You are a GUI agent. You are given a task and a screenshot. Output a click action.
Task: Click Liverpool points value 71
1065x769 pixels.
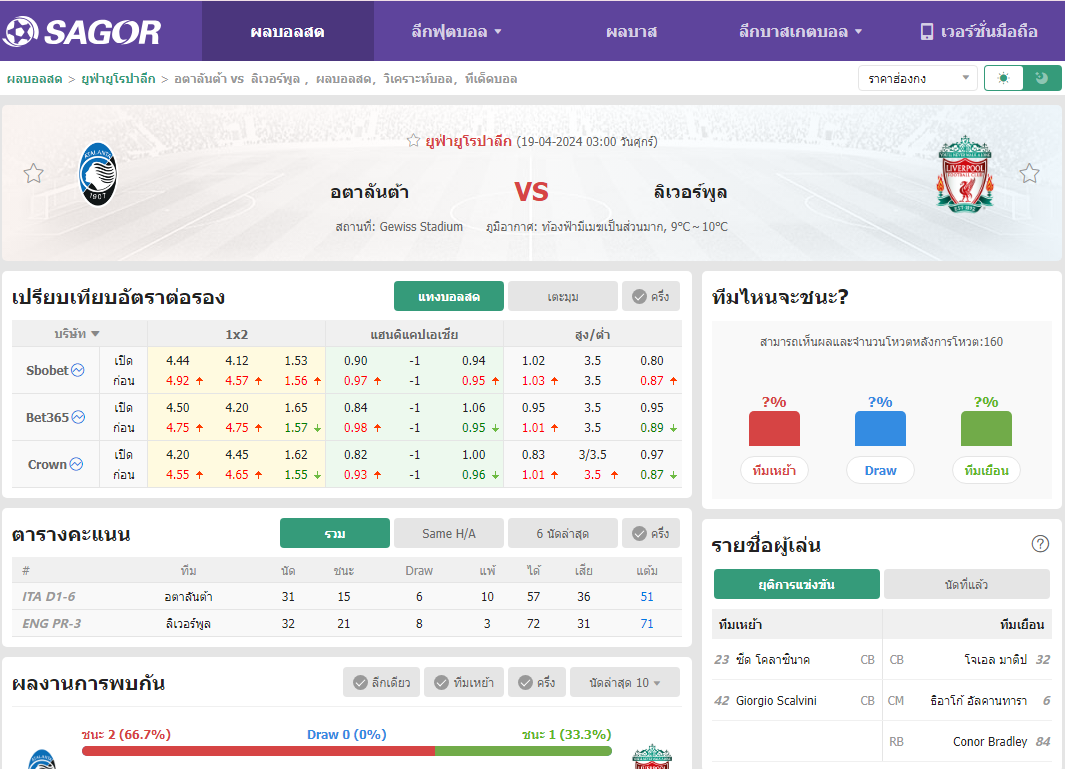pyautogui.click(x=647, y=623)
